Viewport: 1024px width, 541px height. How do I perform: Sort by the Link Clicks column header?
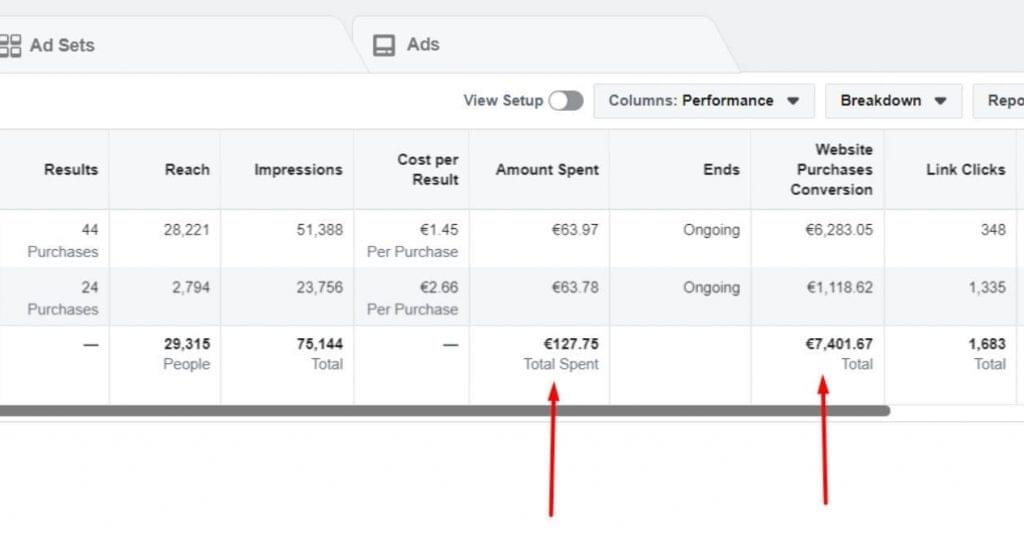click(965, 170)
